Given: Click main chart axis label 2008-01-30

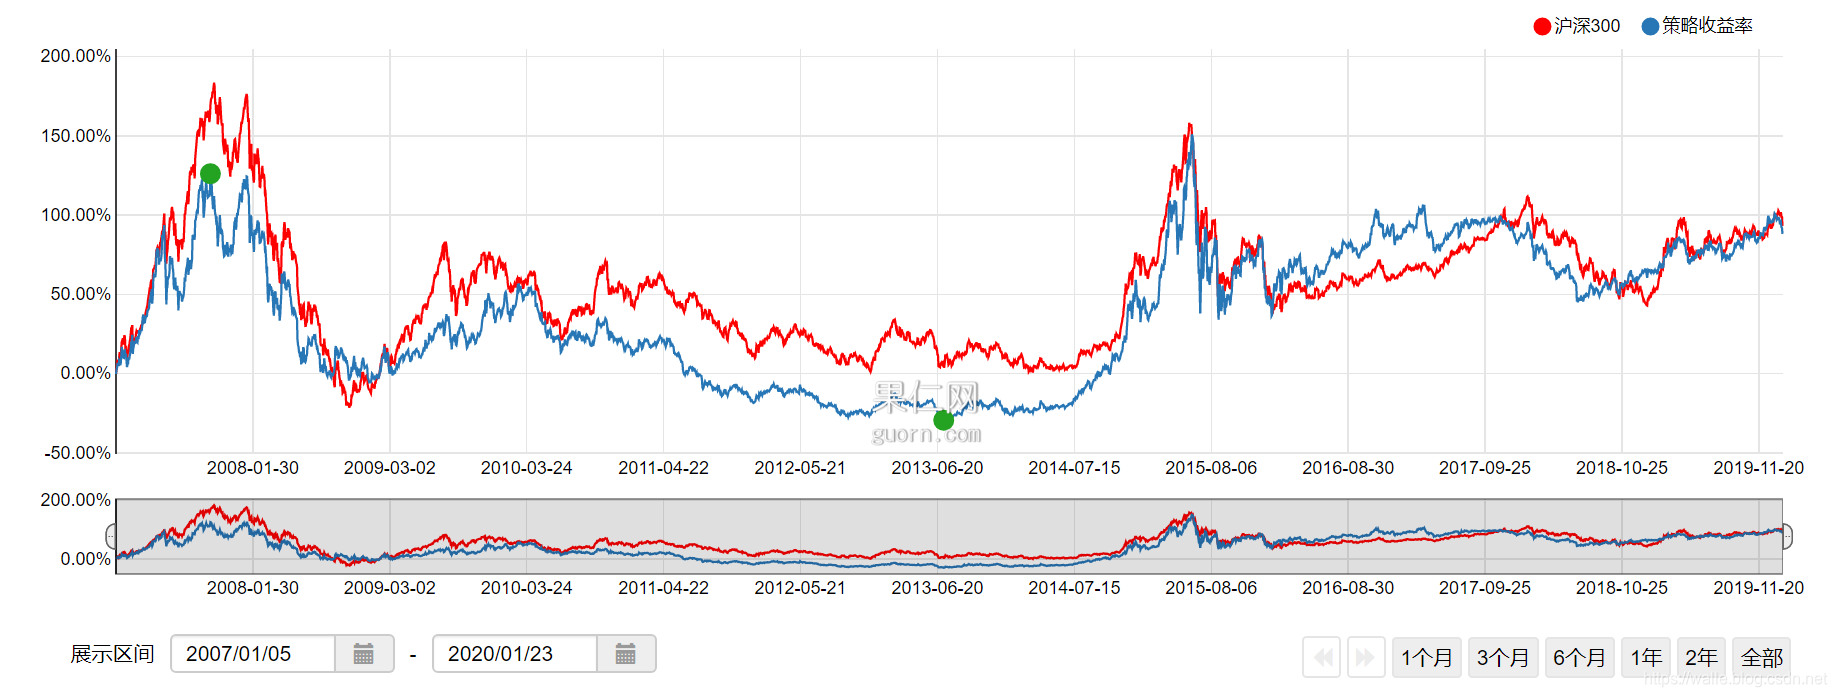Looking at the screenshot, I should tap(253, 468).
